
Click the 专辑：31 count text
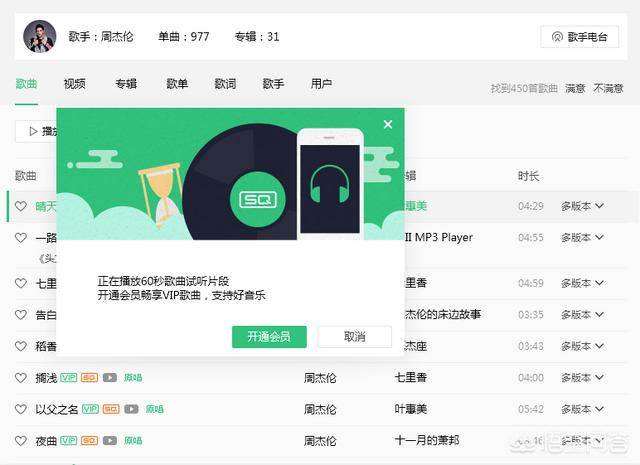click(x=257, y=37)
